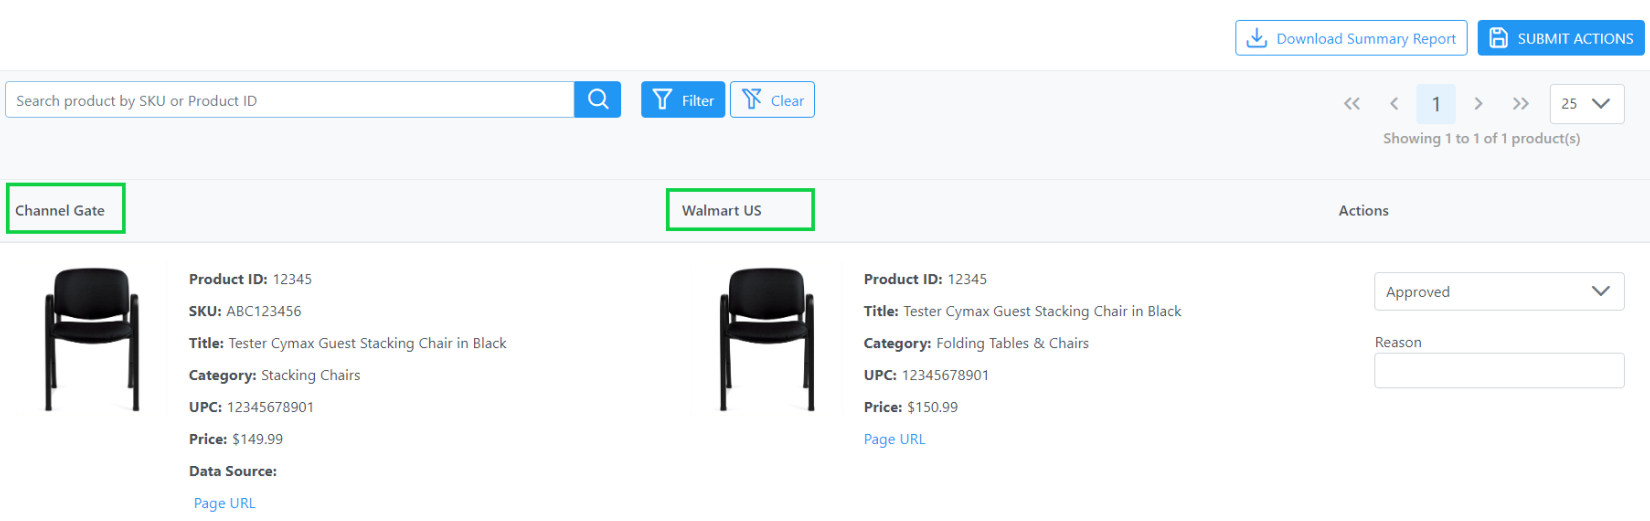Open the Channel Gate product Page URL
This screenshot has height=521, width=1650.
click(225, 503)
